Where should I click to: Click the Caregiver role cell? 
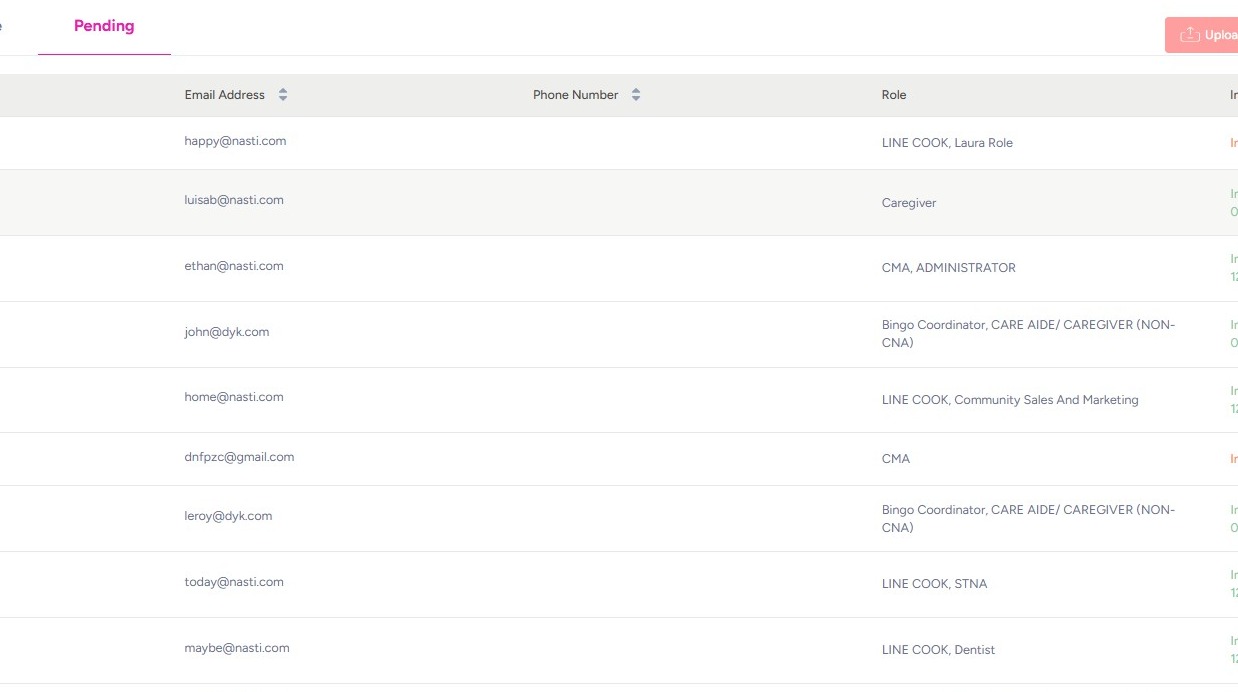909,203
